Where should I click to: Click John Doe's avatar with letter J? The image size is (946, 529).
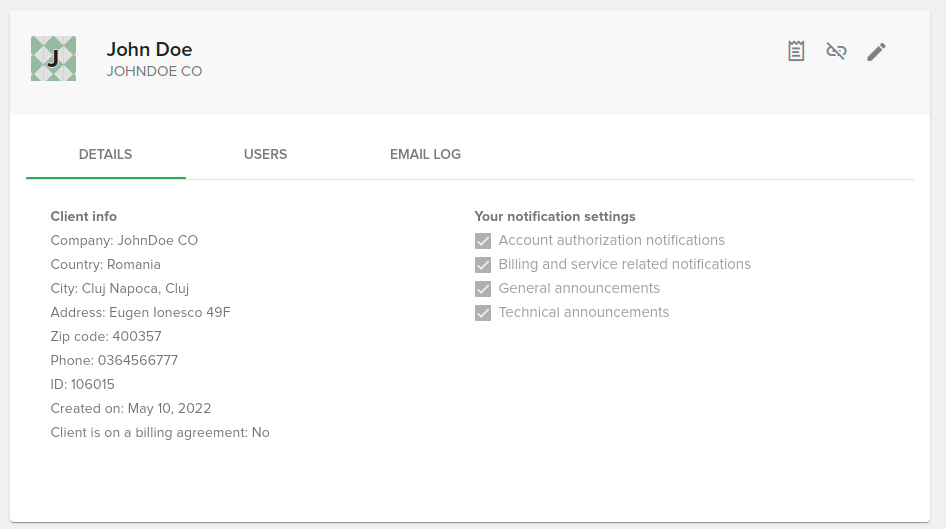pyautogui.click(x=54, y=59)
